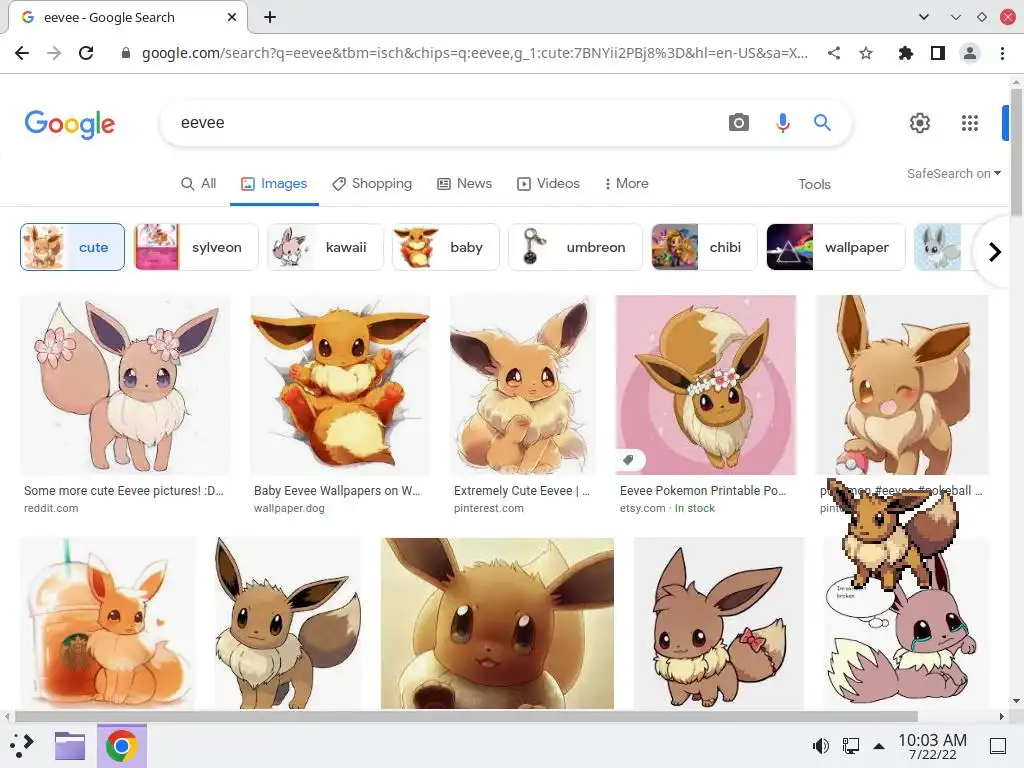Click the vertical page scrollbar
Screen dimensions: 1024x768
[1016, 153]
